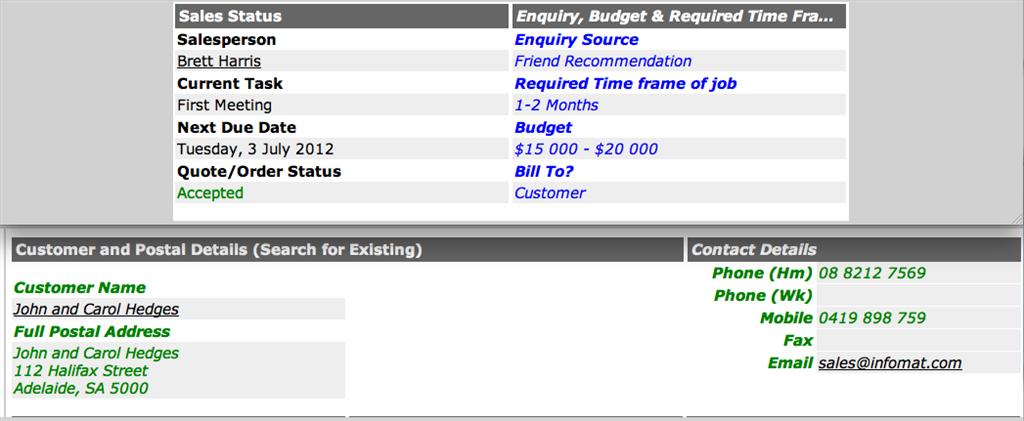Select the Mobile number 0419 898 759 field
1024x421 pixels.
pos(918,319)
